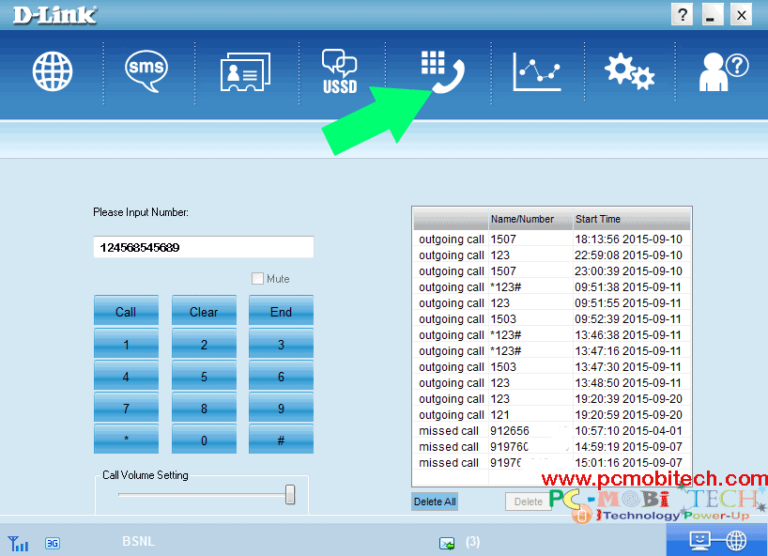Click the greyed Delete button

(x=528, y=502)
